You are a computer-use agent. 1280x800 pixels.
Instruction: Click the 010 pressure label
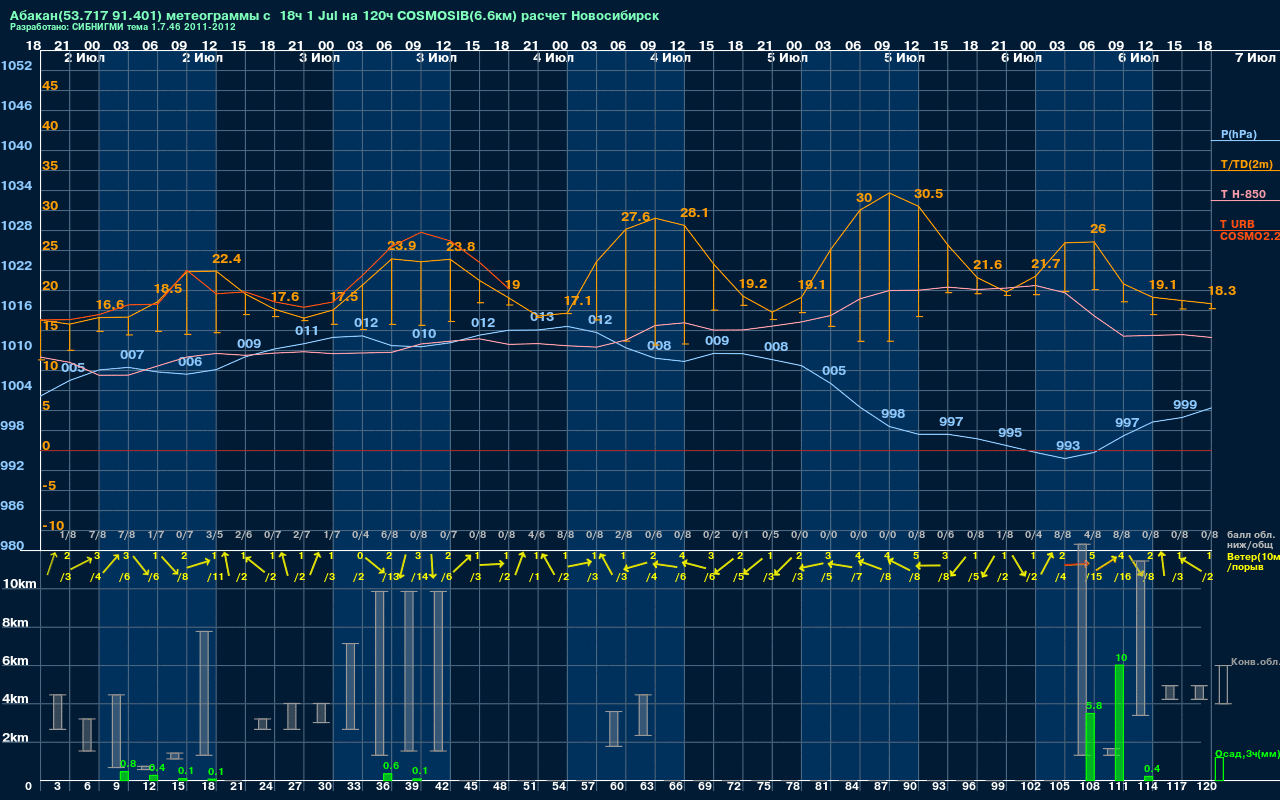click(424, 334)
